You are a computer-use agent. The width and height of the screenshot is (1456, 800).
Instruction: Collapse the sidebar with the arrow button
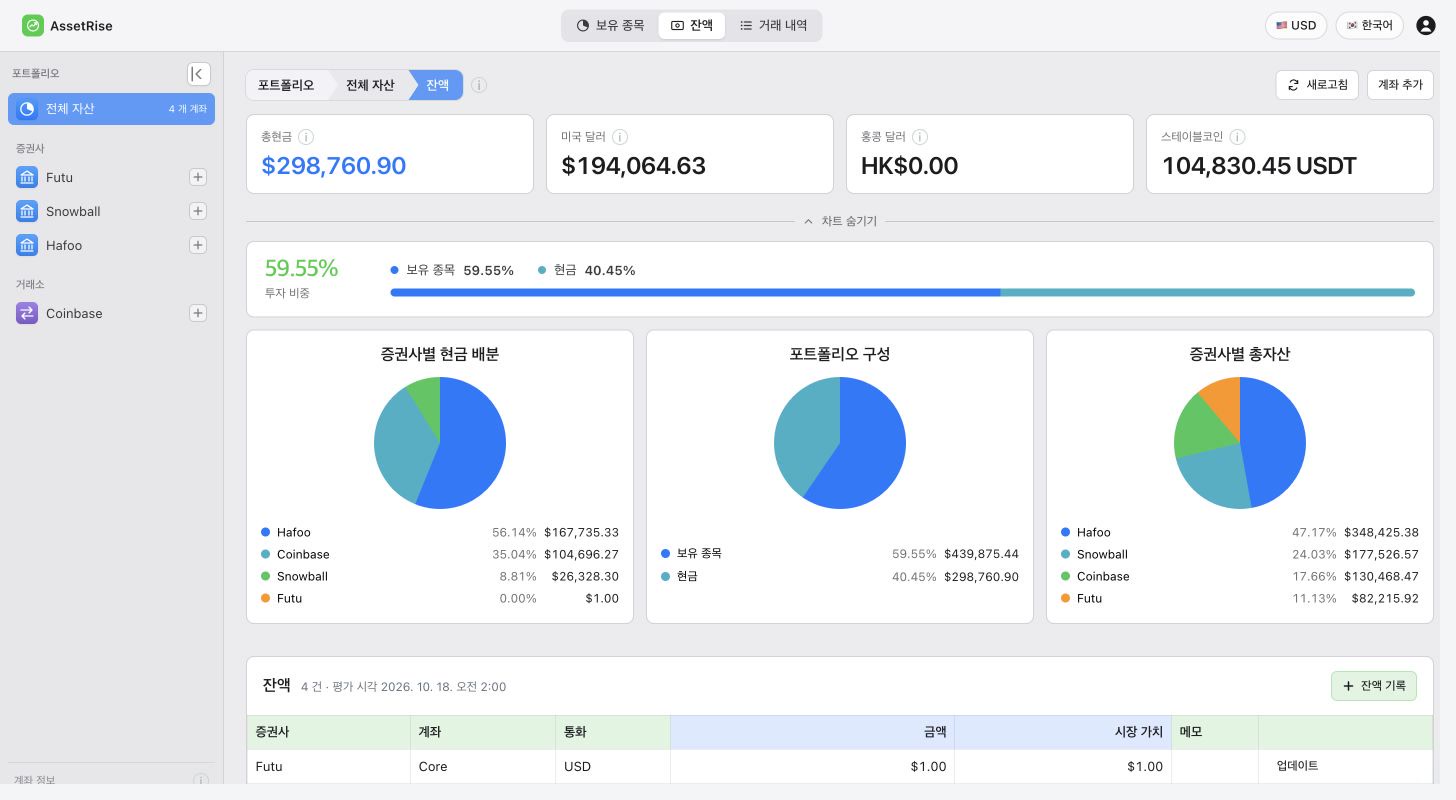click(x=199, y=73)
